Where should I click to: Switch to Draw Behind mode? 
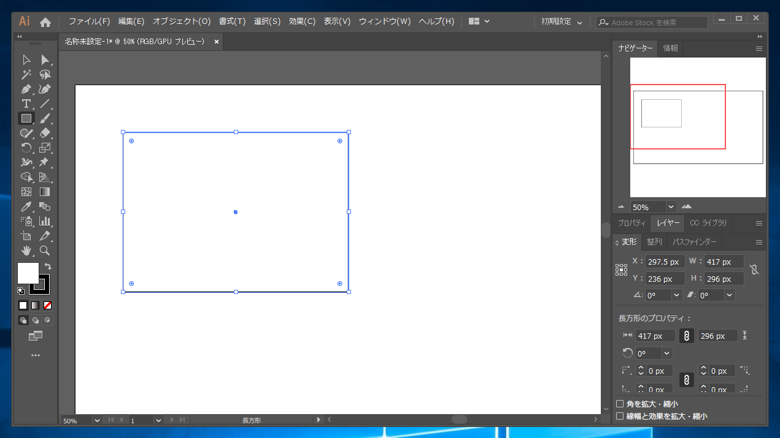35,320
